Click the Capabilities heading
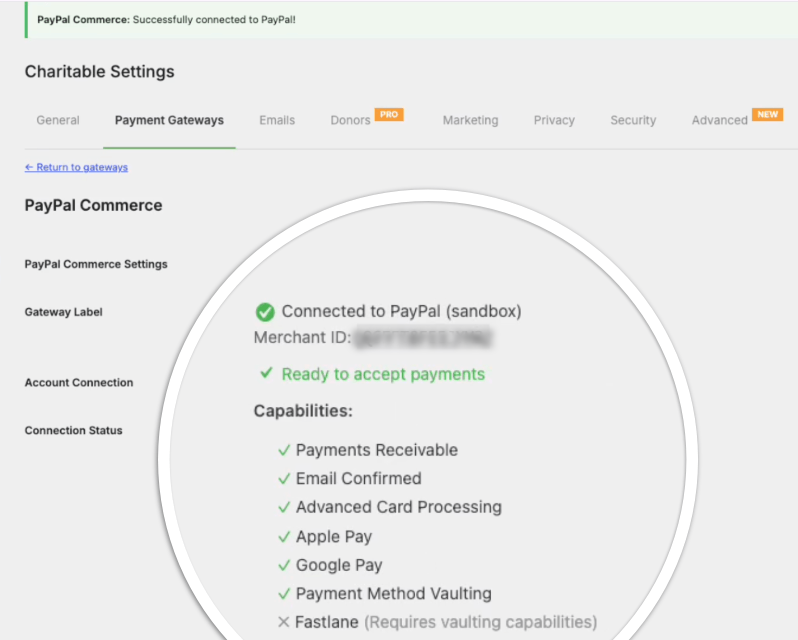Viewport: 798px width, 640px height. 303,411
